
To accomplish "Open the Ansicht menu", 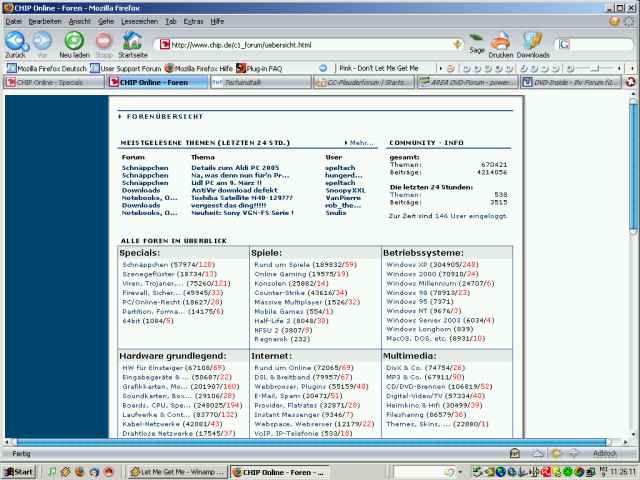I will [80, 21].
